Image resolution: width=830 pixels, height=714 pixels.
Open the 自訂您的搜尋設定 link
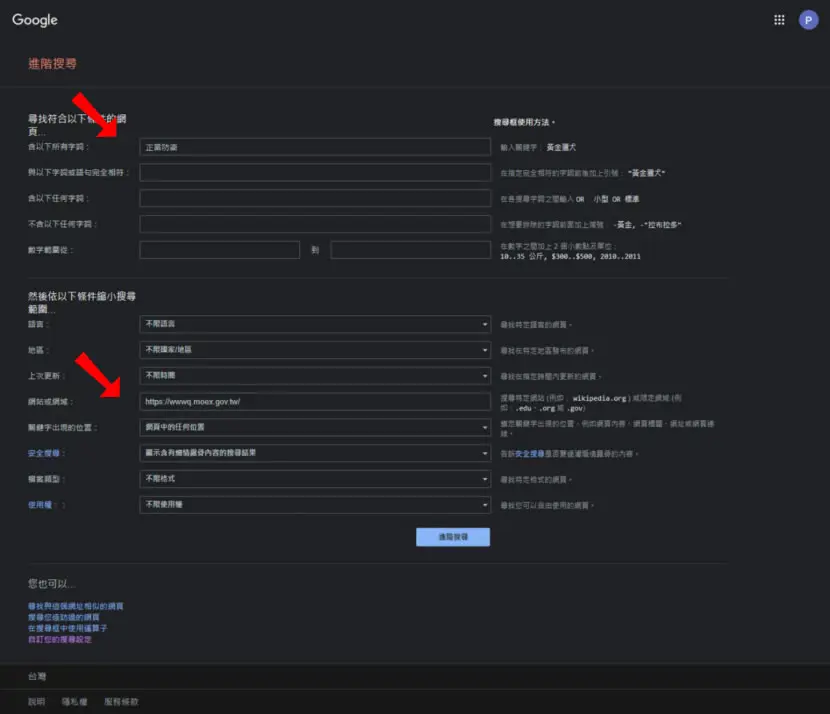tap(60, 639)
